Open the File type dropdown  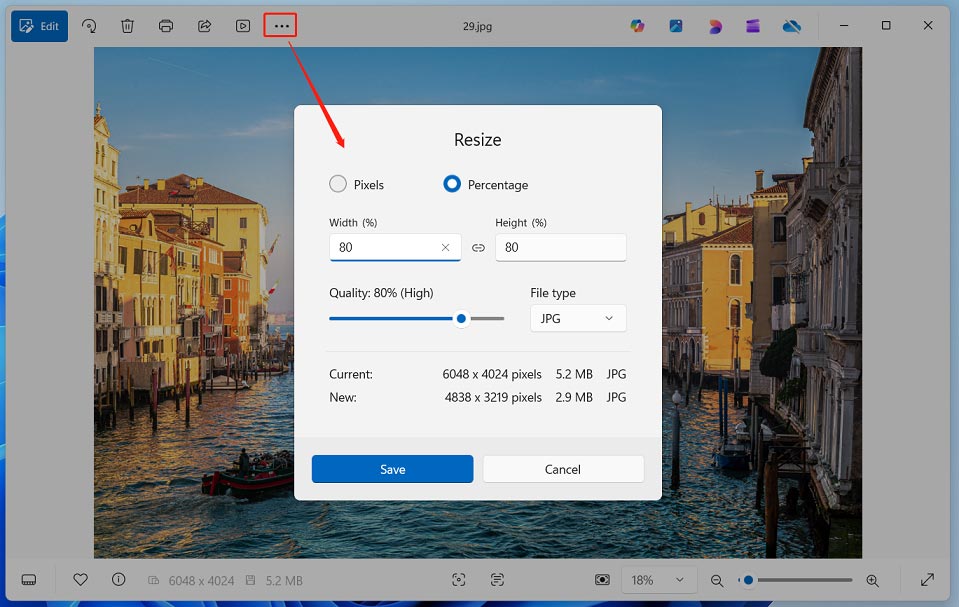577,318
